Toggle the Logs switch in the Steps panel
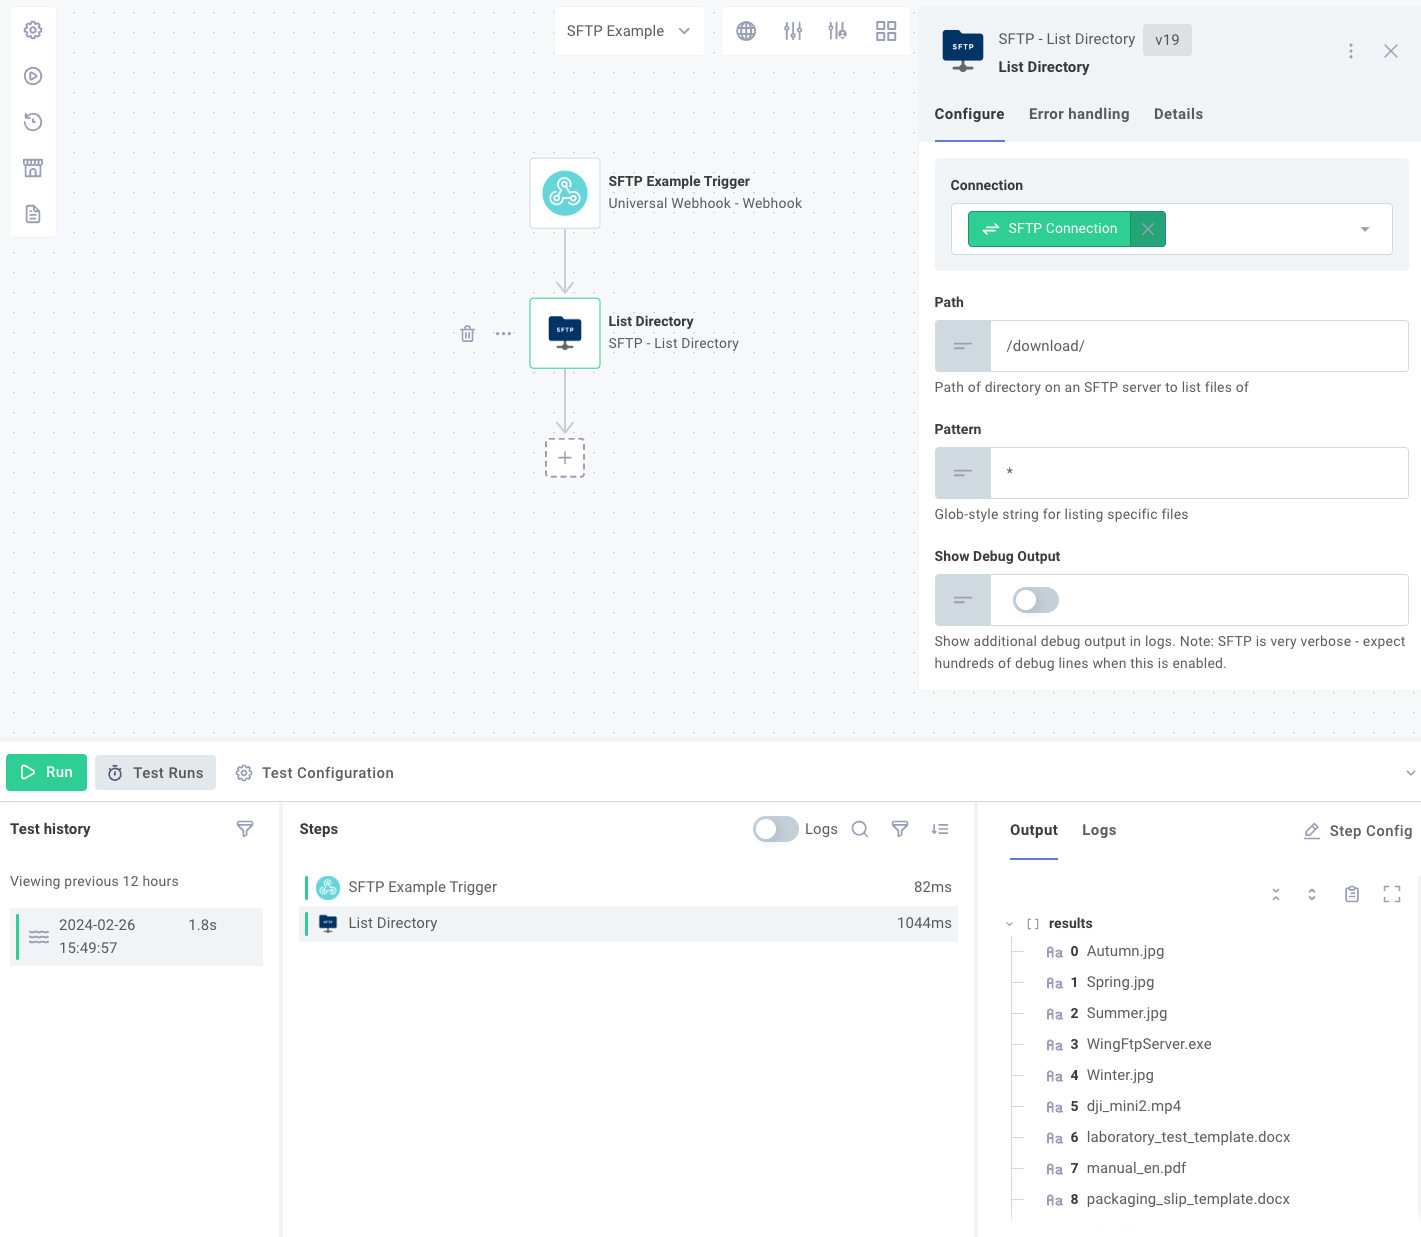1421x1237 pixels. click(775, 829)
